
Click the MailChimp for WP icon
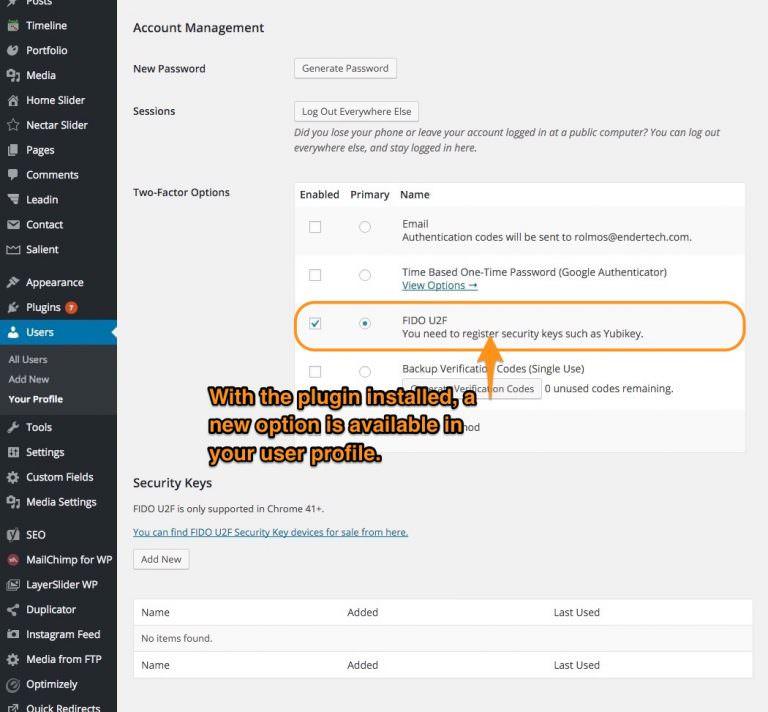pos(13,560)
